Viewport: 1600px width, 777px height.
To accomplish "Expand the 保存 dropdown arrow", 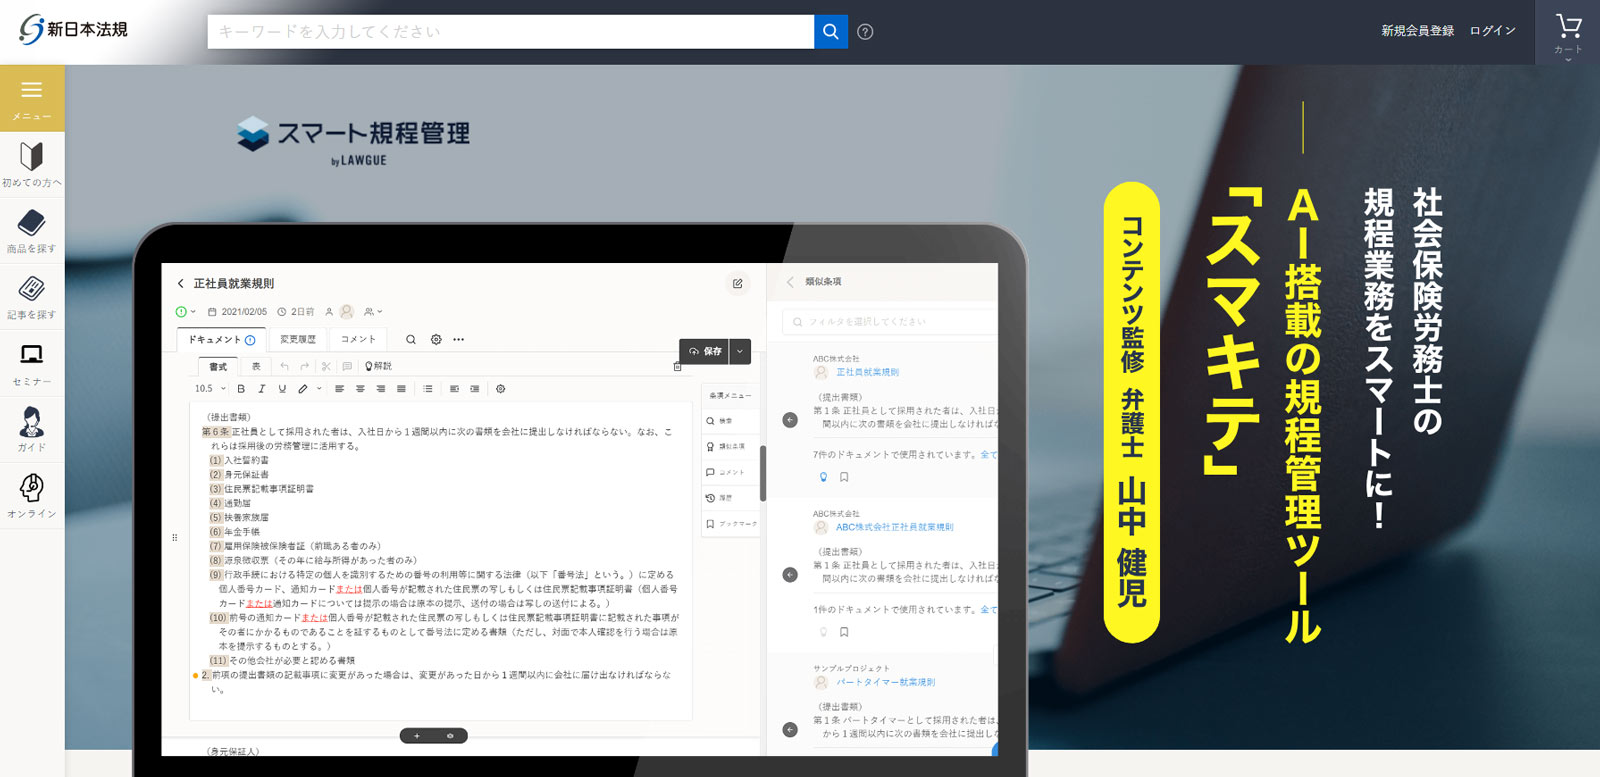I will coord(740,351).
